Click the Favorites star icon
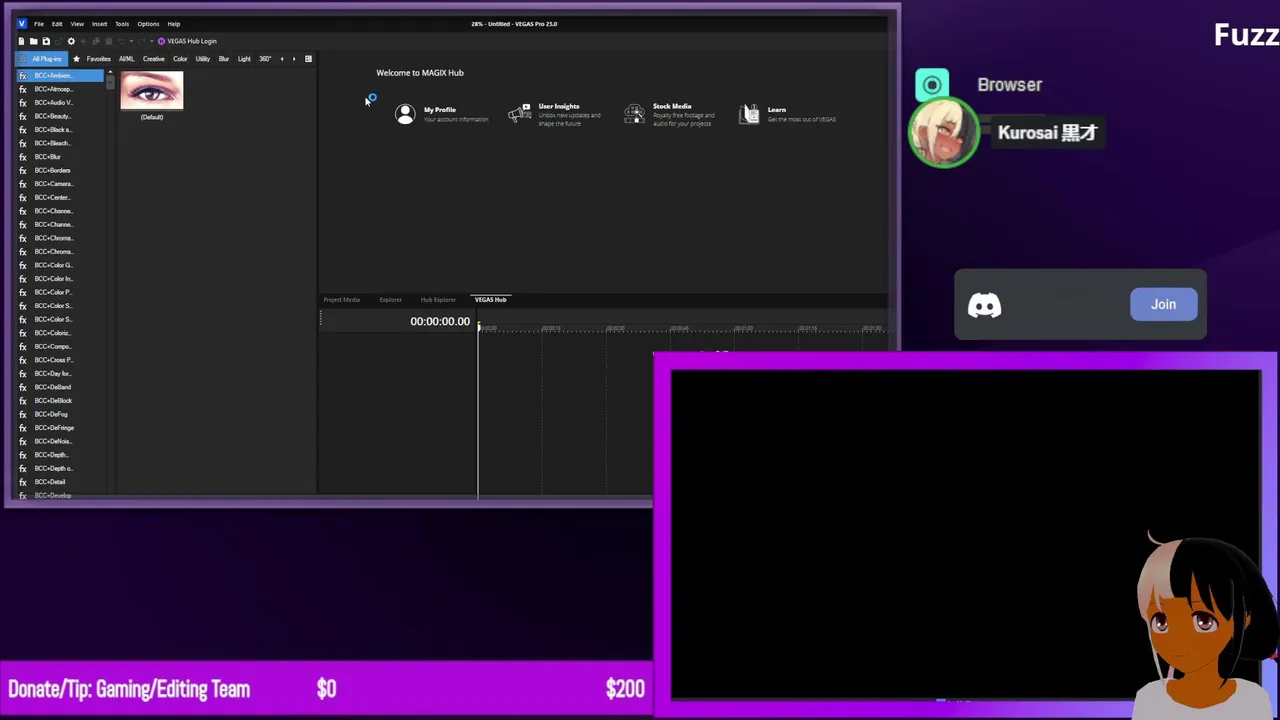 point(76,59)
